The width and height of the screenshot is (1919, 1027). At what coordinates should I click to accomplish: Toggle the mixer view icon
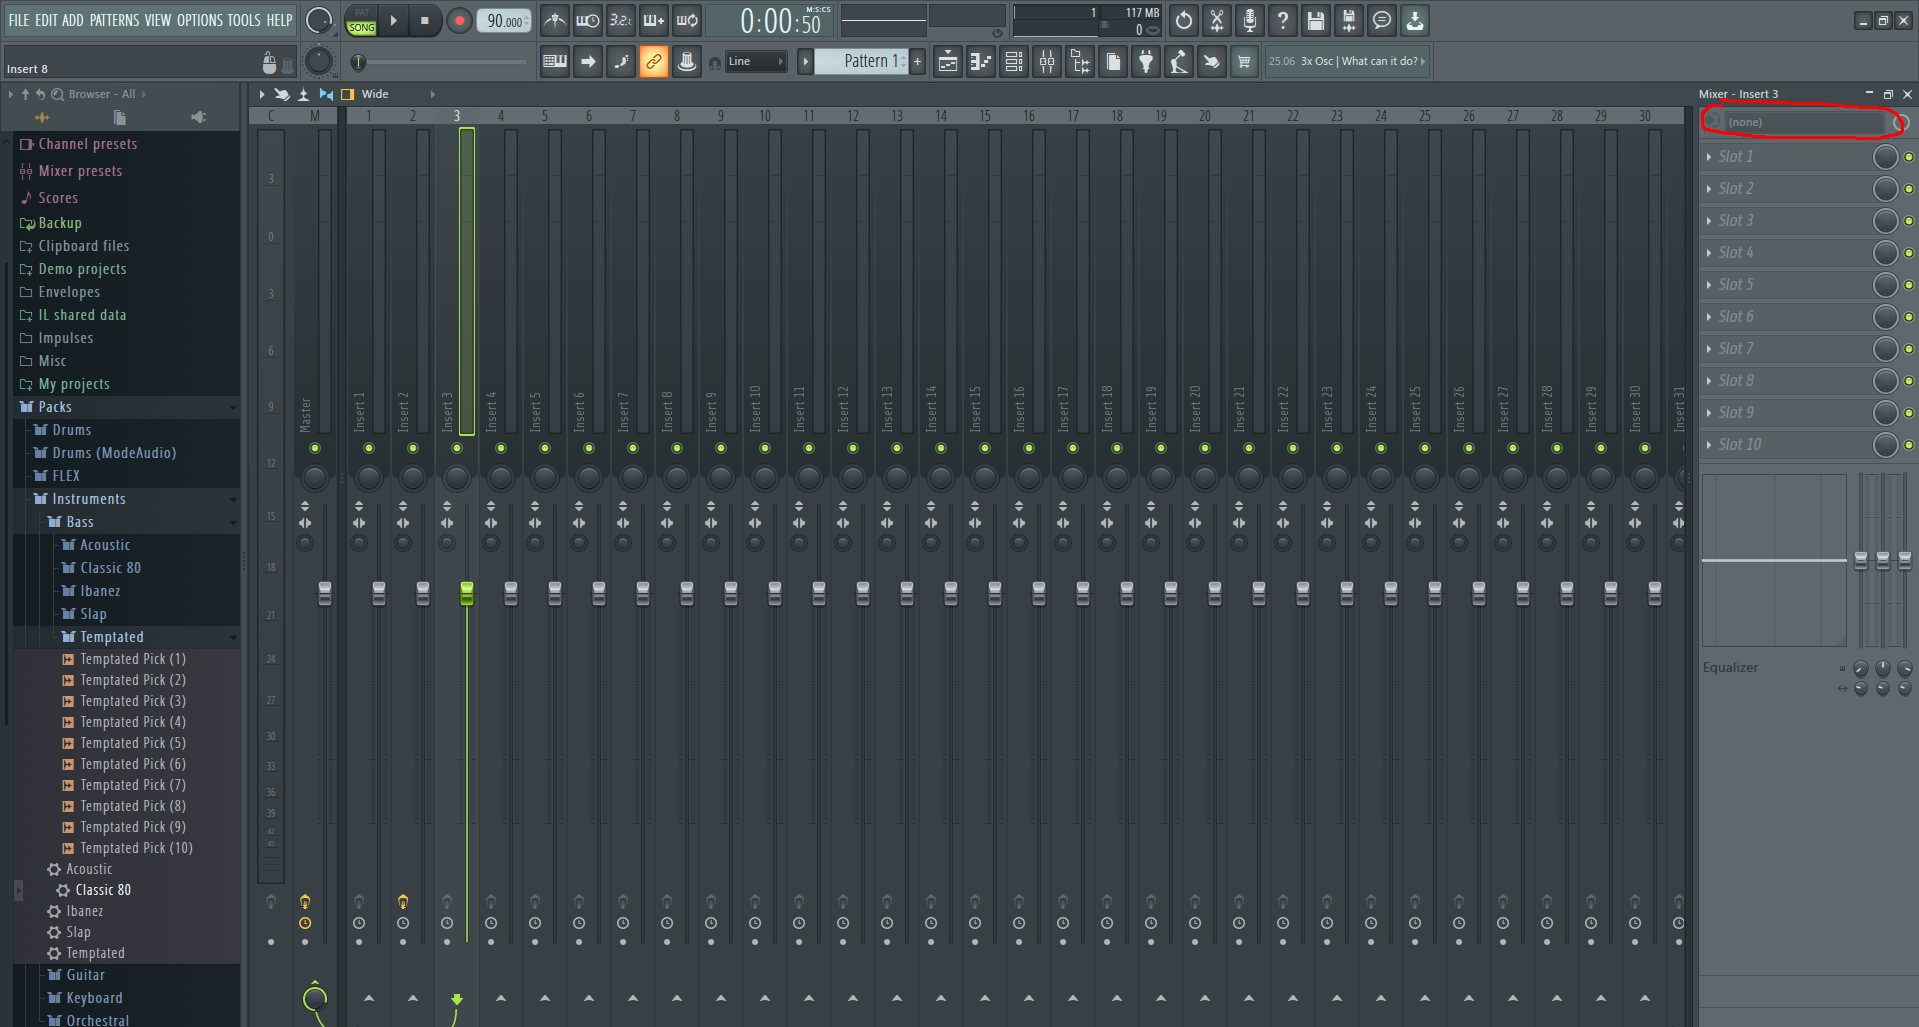pyautogui.click(x=1047, y=62)
